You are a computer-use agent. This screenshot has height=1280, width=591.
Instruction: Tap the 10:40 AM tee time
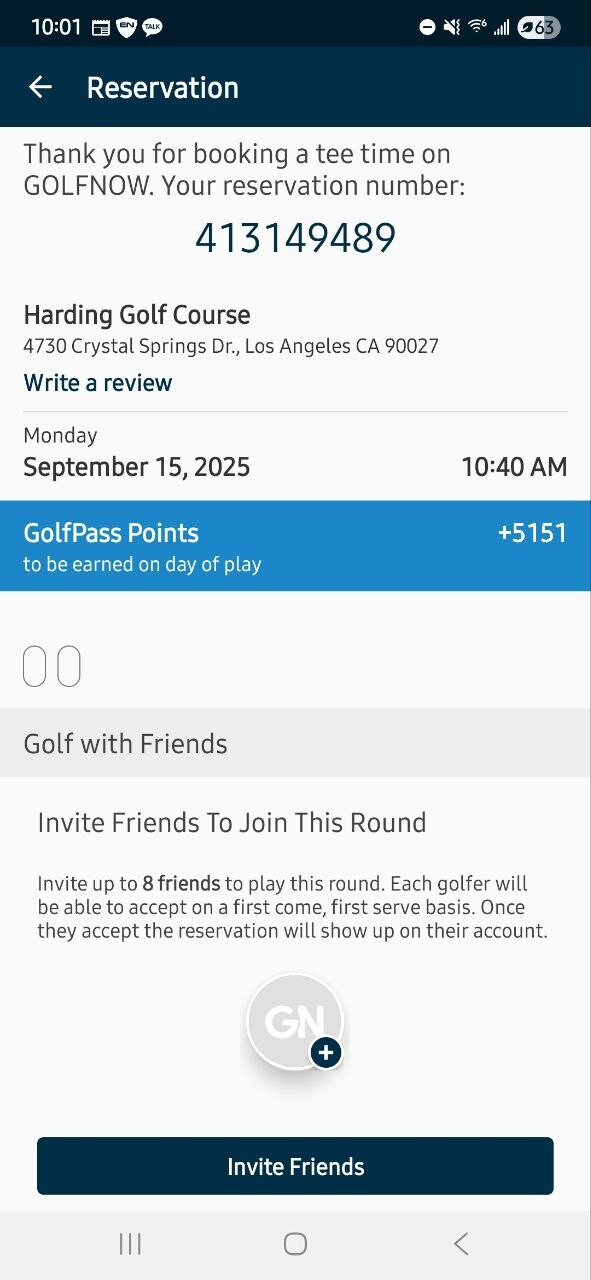[x=514, y=467]
